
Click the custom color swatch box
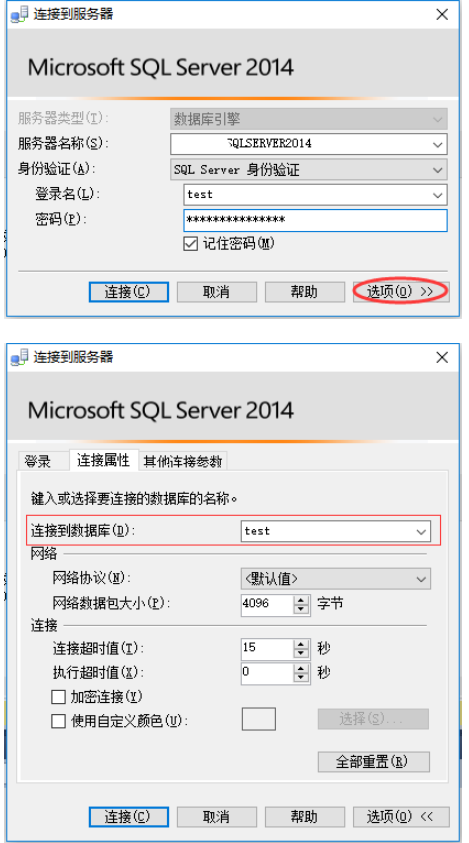click(x=259, y=719)
